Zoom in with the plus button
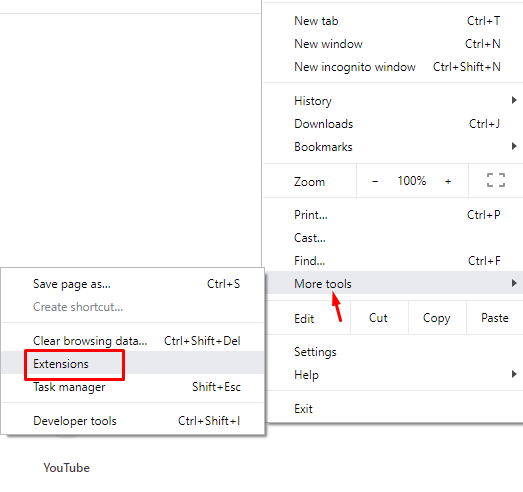Screen dimensions: 523x492 (x=448, y=181)
